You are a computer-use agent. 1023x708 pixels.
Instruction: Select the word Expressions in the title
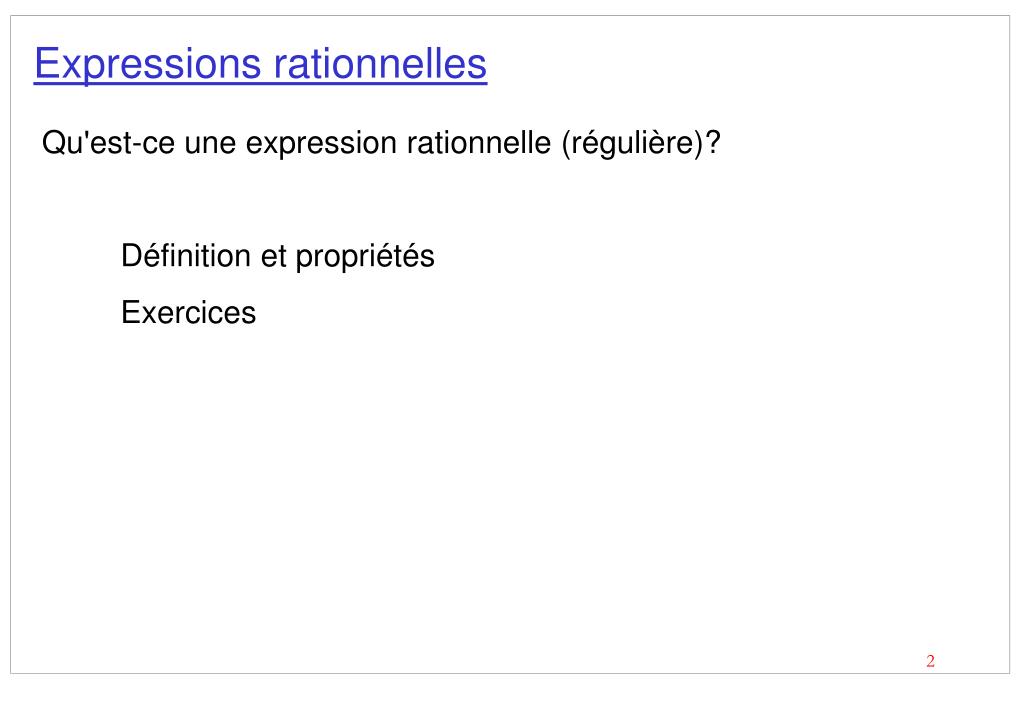pyautogui.click(x=148, y=65)
